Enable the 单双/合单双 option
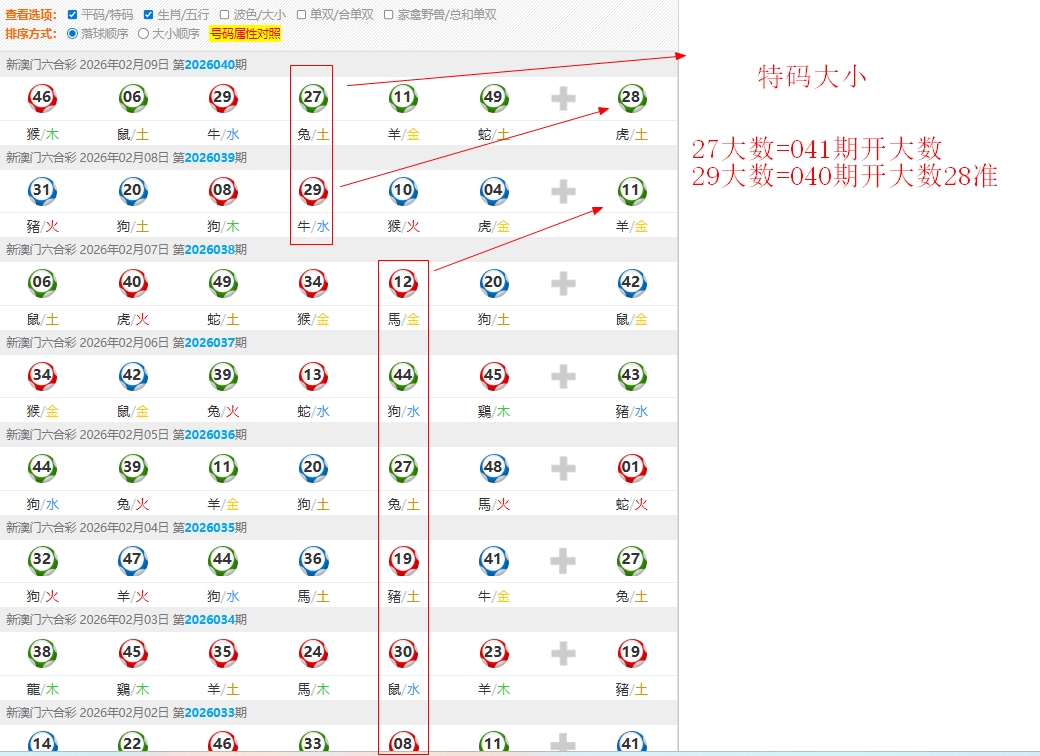The width and height of the screenshot is (1040, 756). (302, 15)
